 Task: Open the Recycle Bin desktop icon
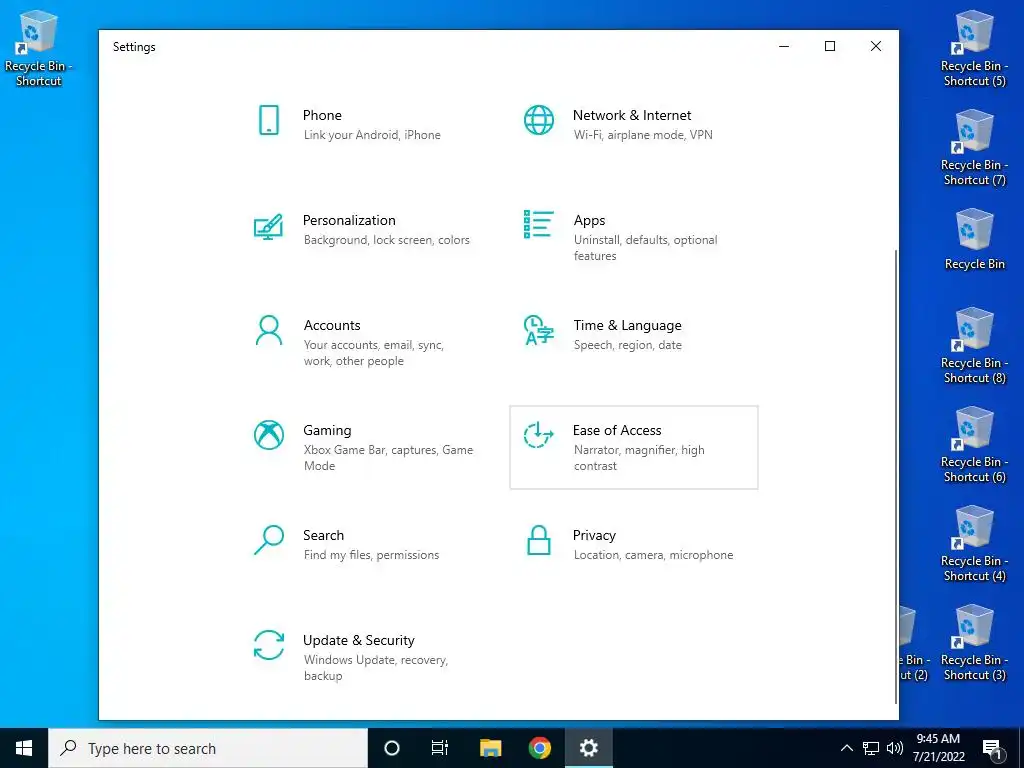click(x=974, y=238)
